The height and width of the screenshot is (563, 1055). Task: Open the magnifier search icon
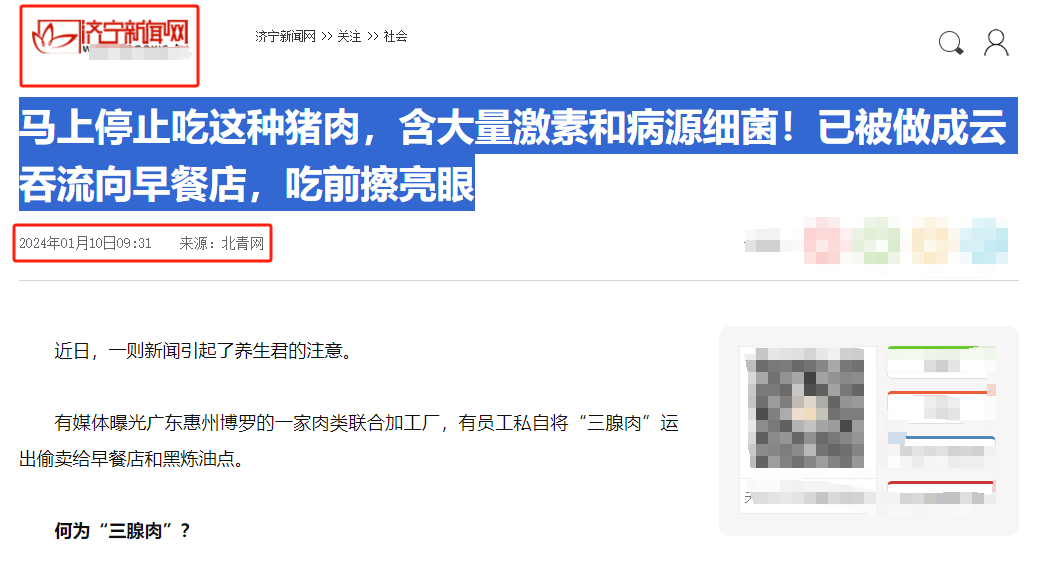(x=951, y=43)
